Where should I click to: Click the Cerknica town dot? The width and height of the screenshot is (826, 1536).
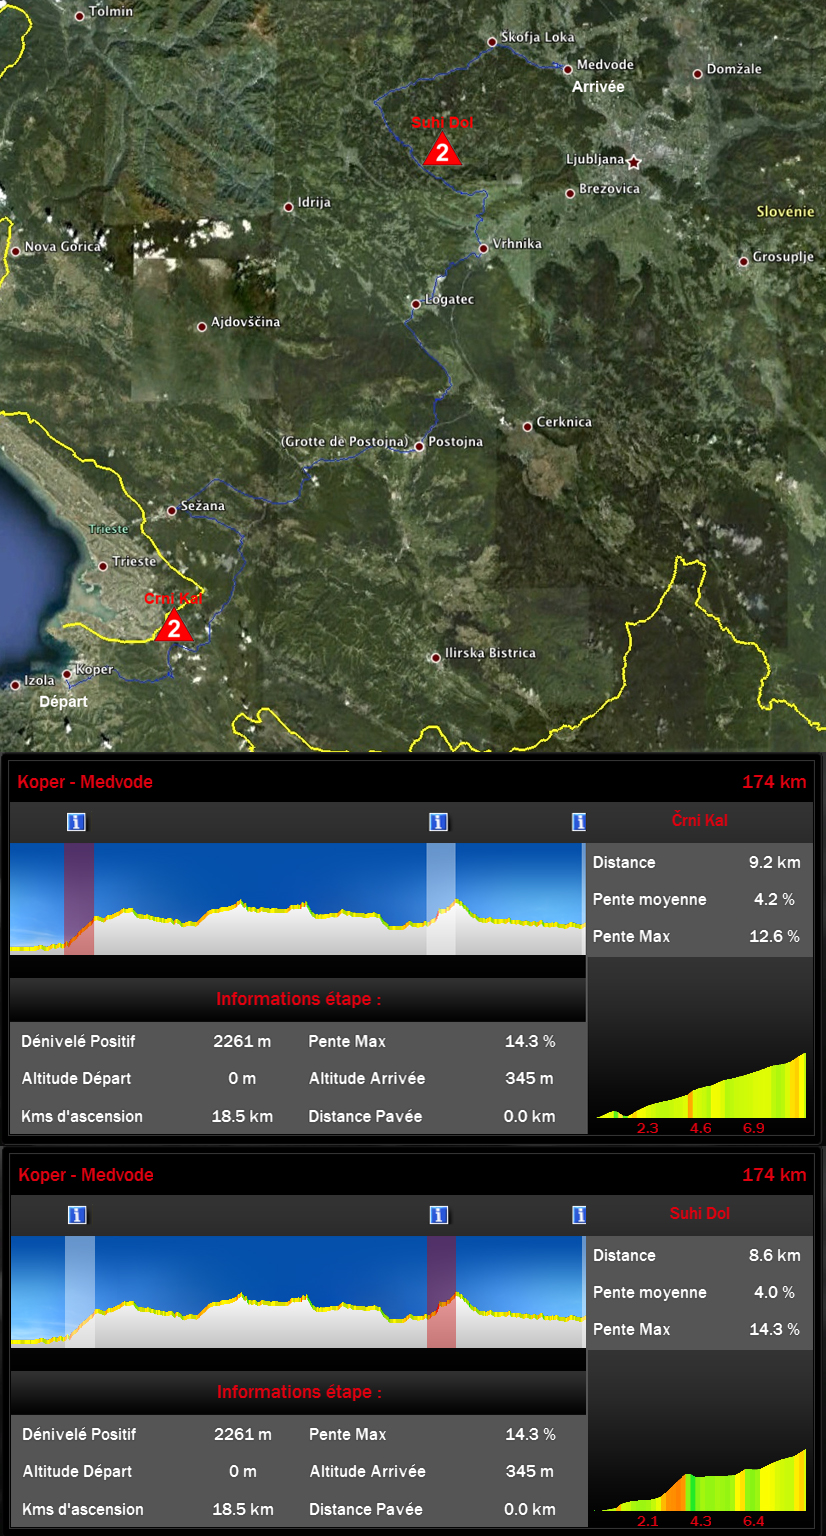[x=528, y=426]
